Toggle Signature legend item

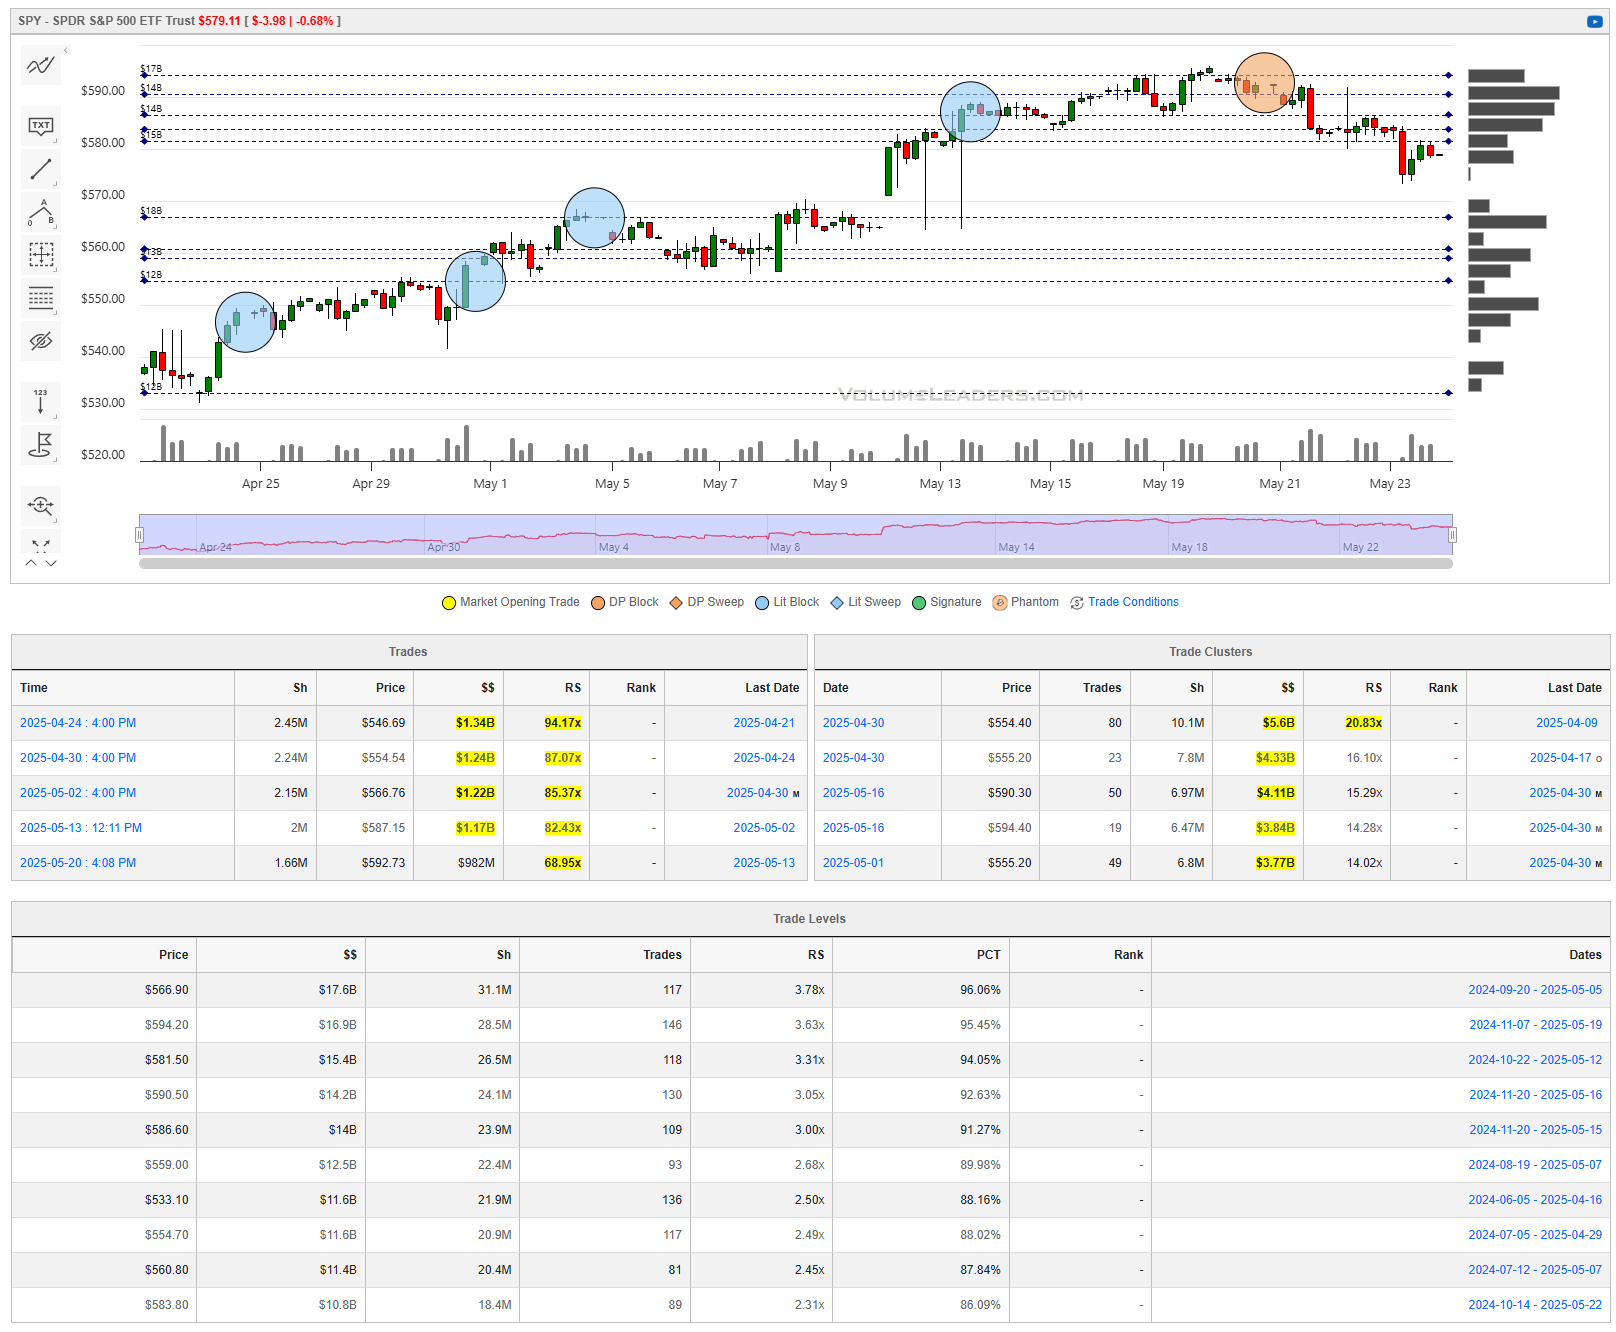(947, 602)
